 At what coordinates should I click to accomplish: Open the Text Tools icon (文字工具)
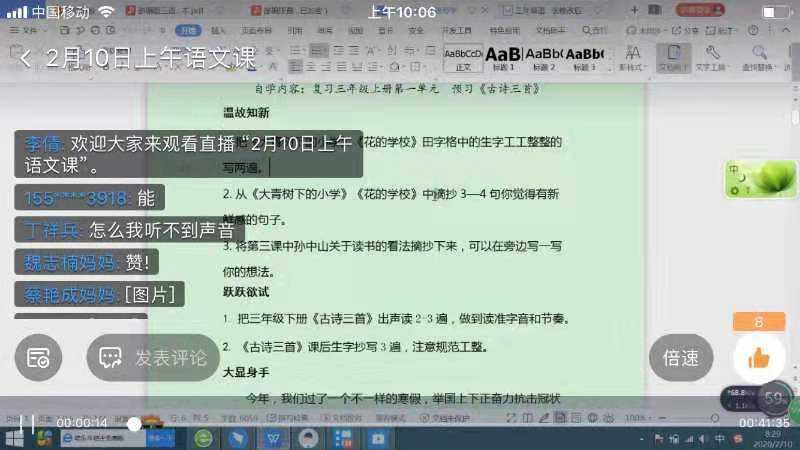(711, 57)
